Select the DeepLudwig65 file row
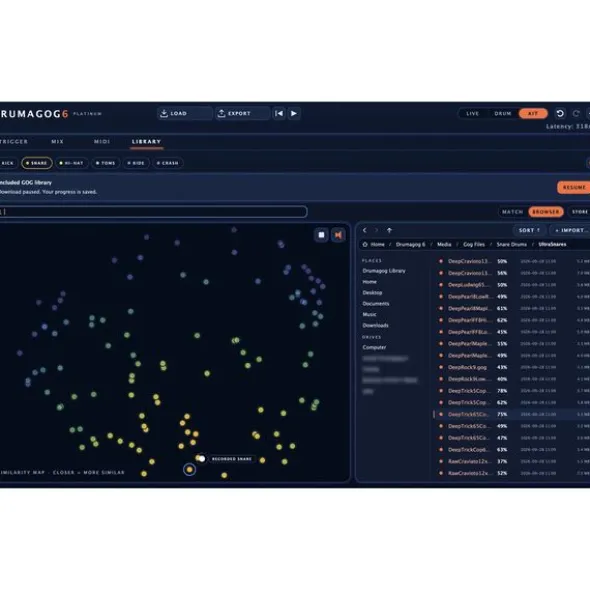 pos(512,285)
